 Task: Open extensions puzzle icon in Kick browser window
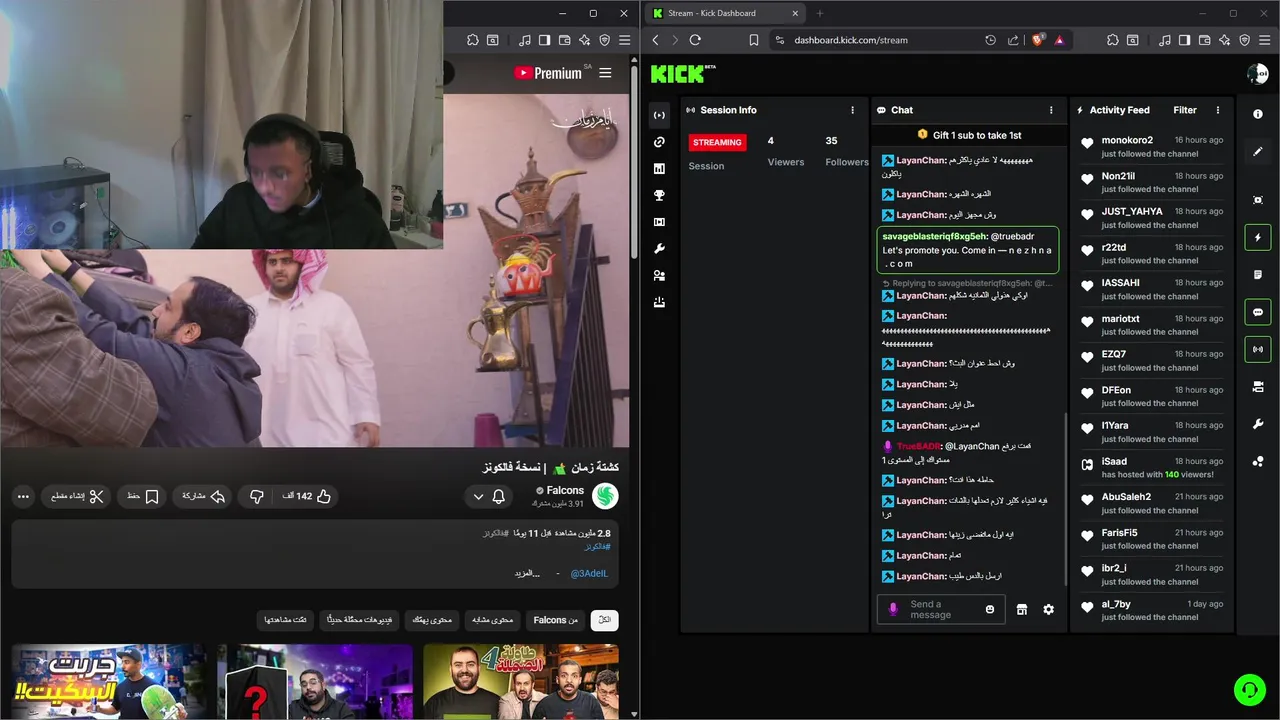pos(1113,40)
